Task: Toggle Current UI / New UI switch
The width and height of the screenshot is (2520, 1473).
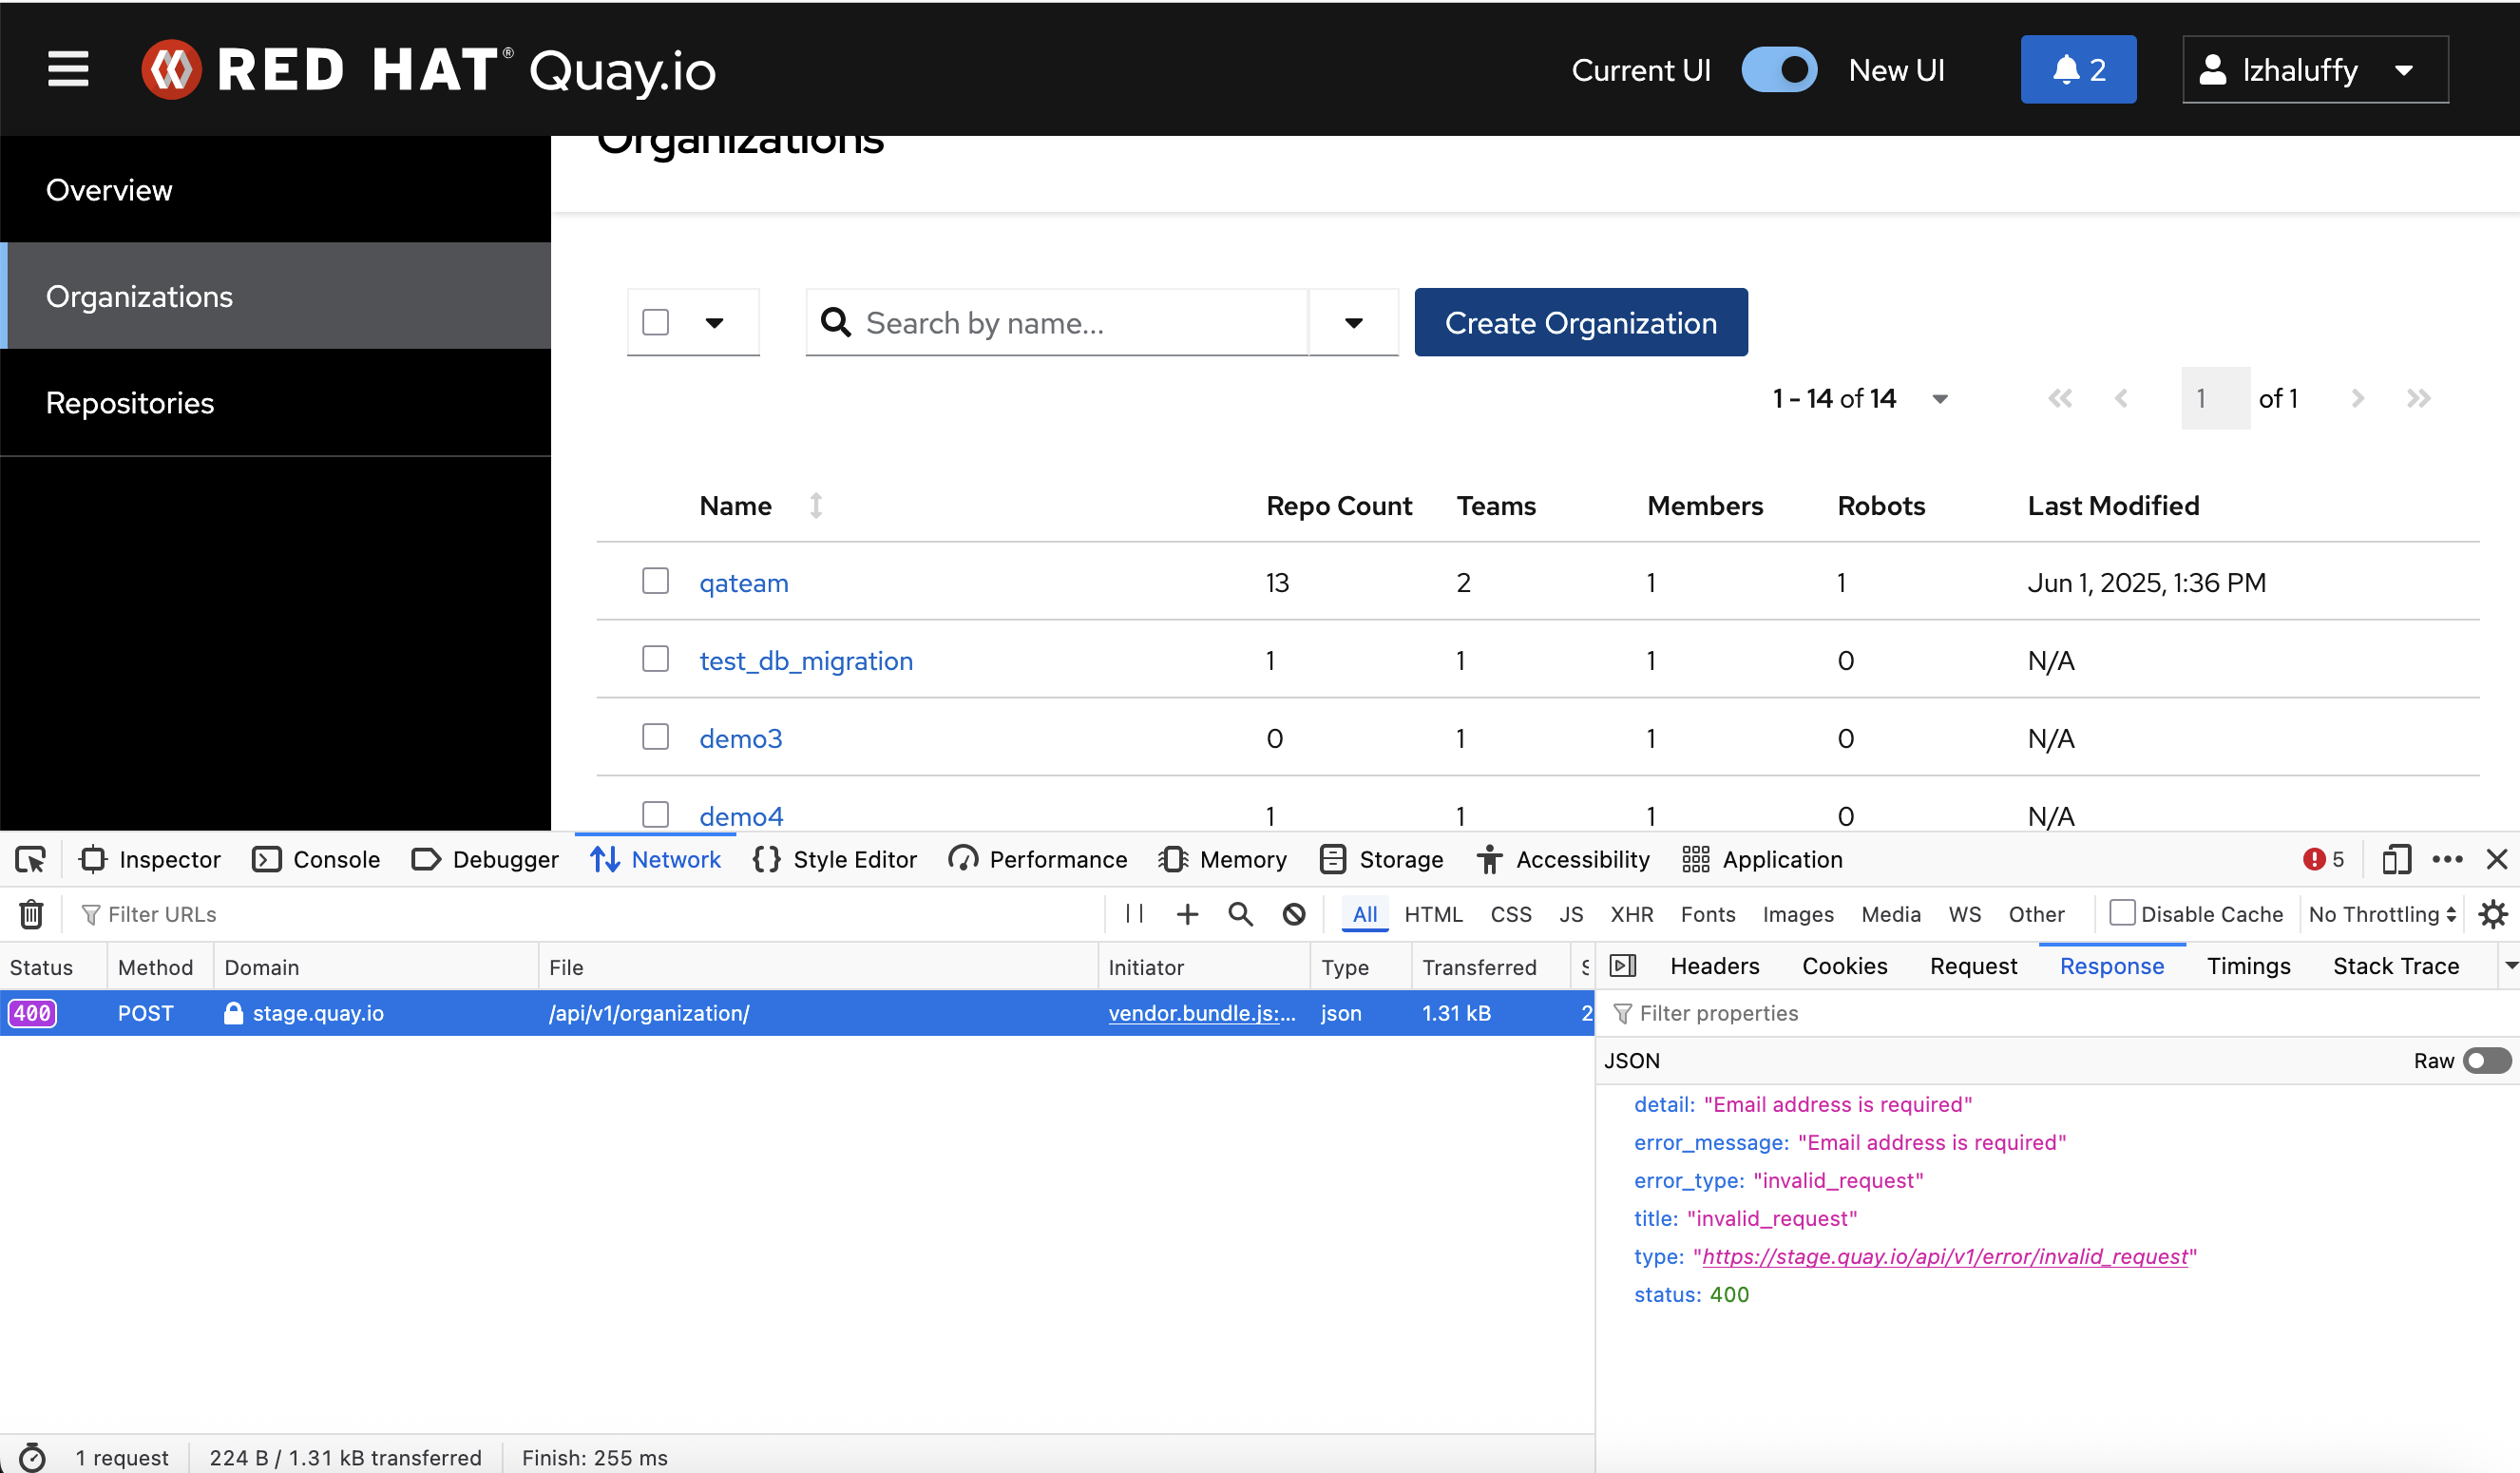Action: 1778,70
